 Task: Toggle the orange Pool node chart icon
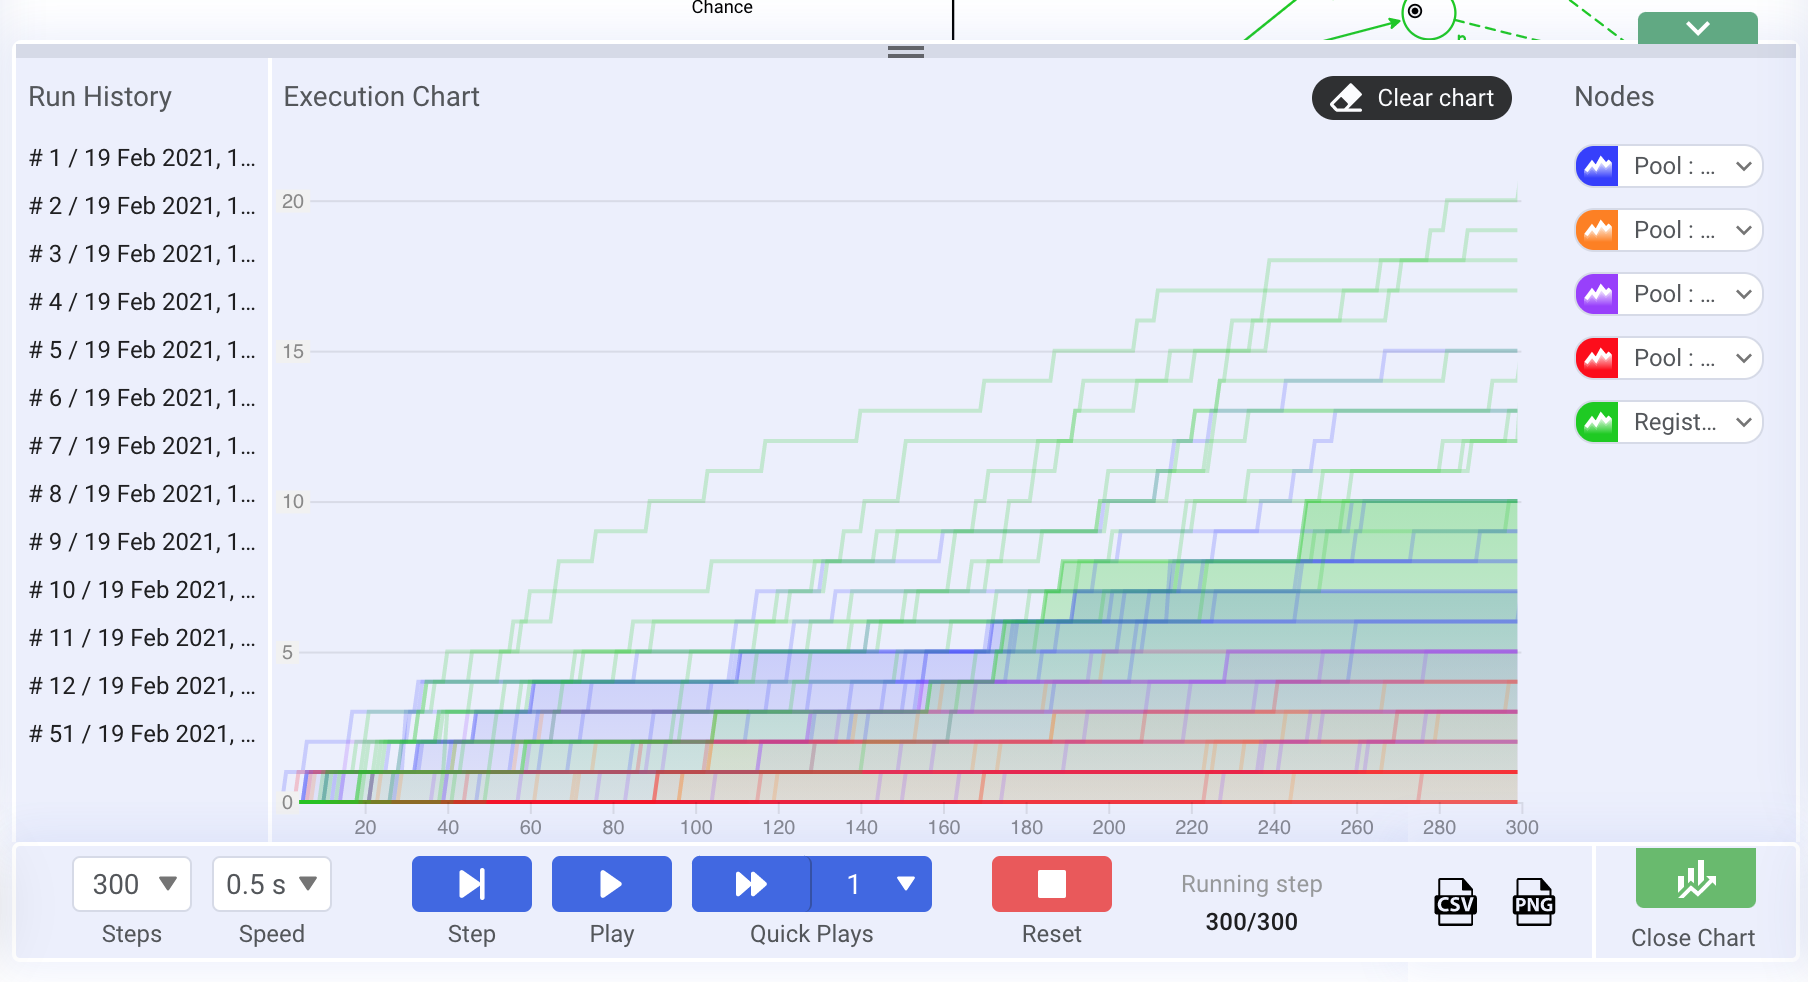pyautogui.click(x=1598, y=230)
